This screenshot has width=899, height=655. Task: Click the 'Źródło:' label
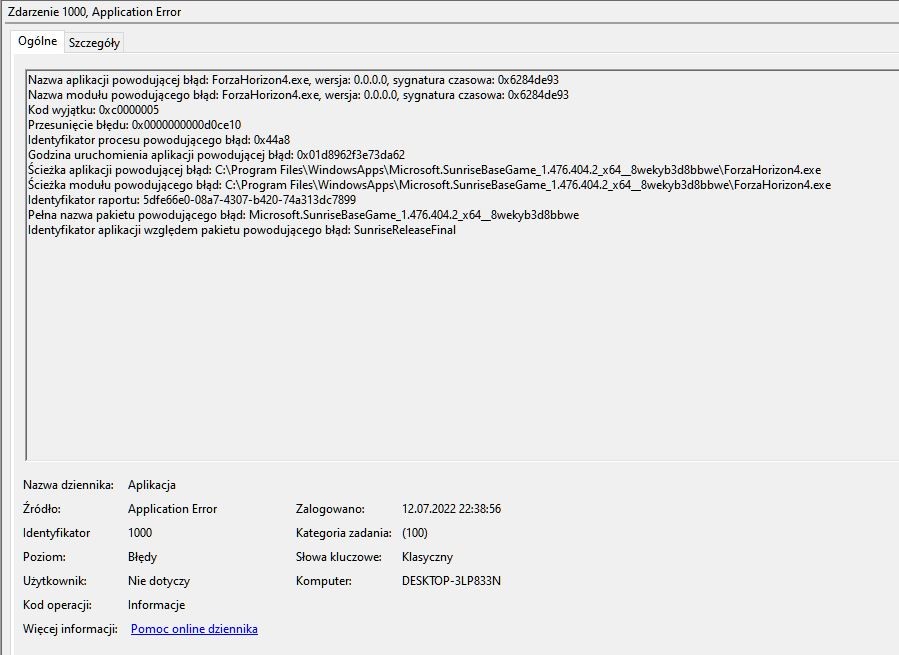coord(41,509)
